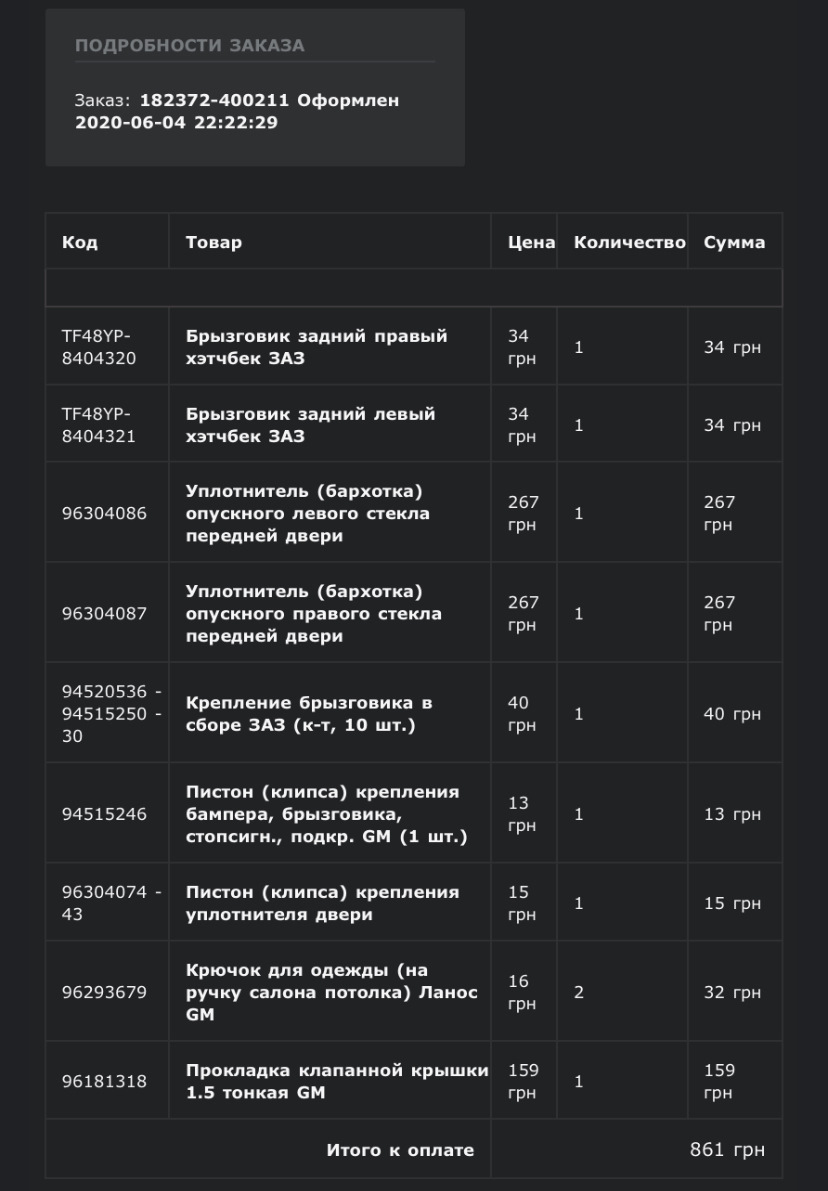Click the «Товар» column header
This screenshot has height=1191, width=828.
(x=213, y=242)
